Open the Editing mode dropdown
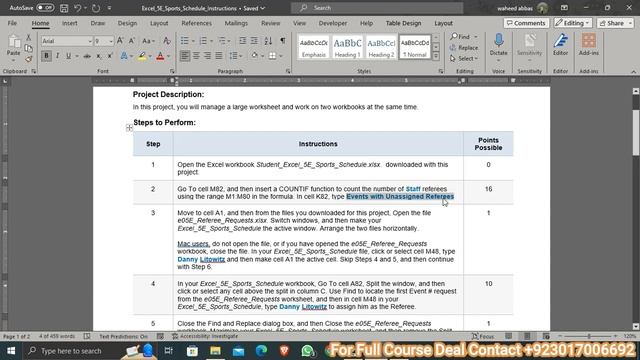 (573, 23)
